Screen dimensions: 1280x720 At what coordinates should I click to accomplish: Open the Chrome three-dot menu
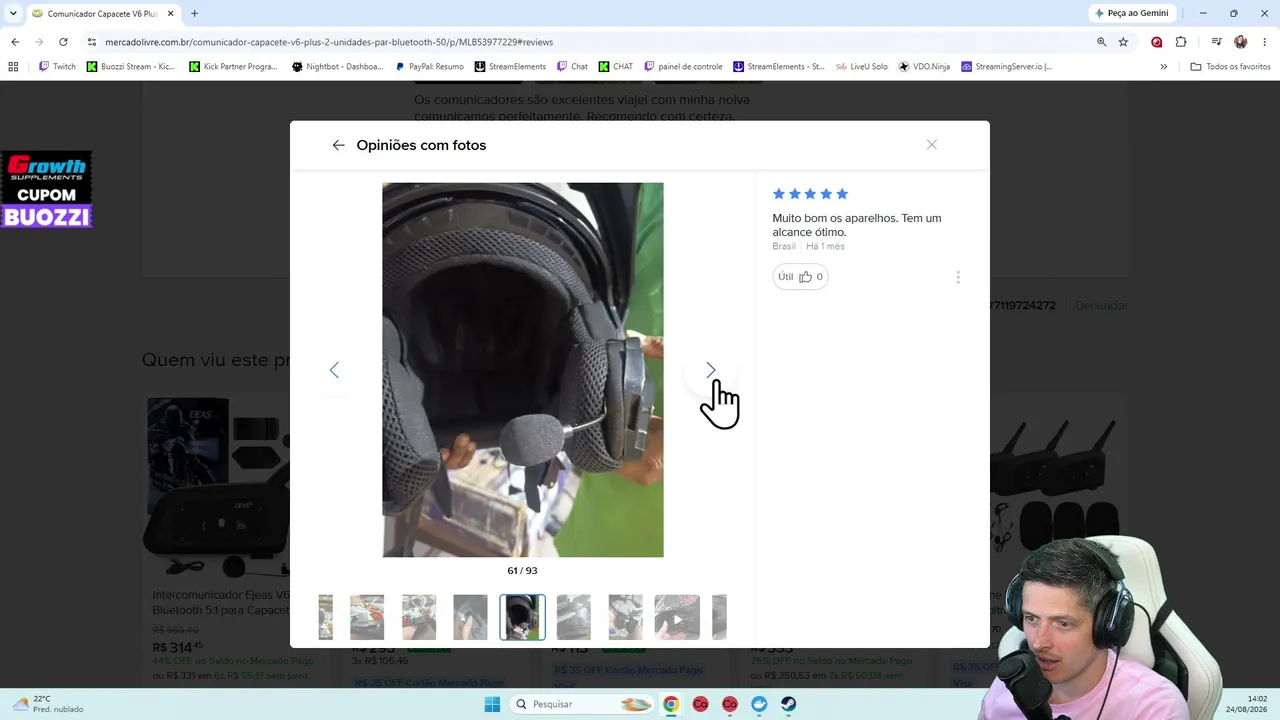[x=1264, y=42]
